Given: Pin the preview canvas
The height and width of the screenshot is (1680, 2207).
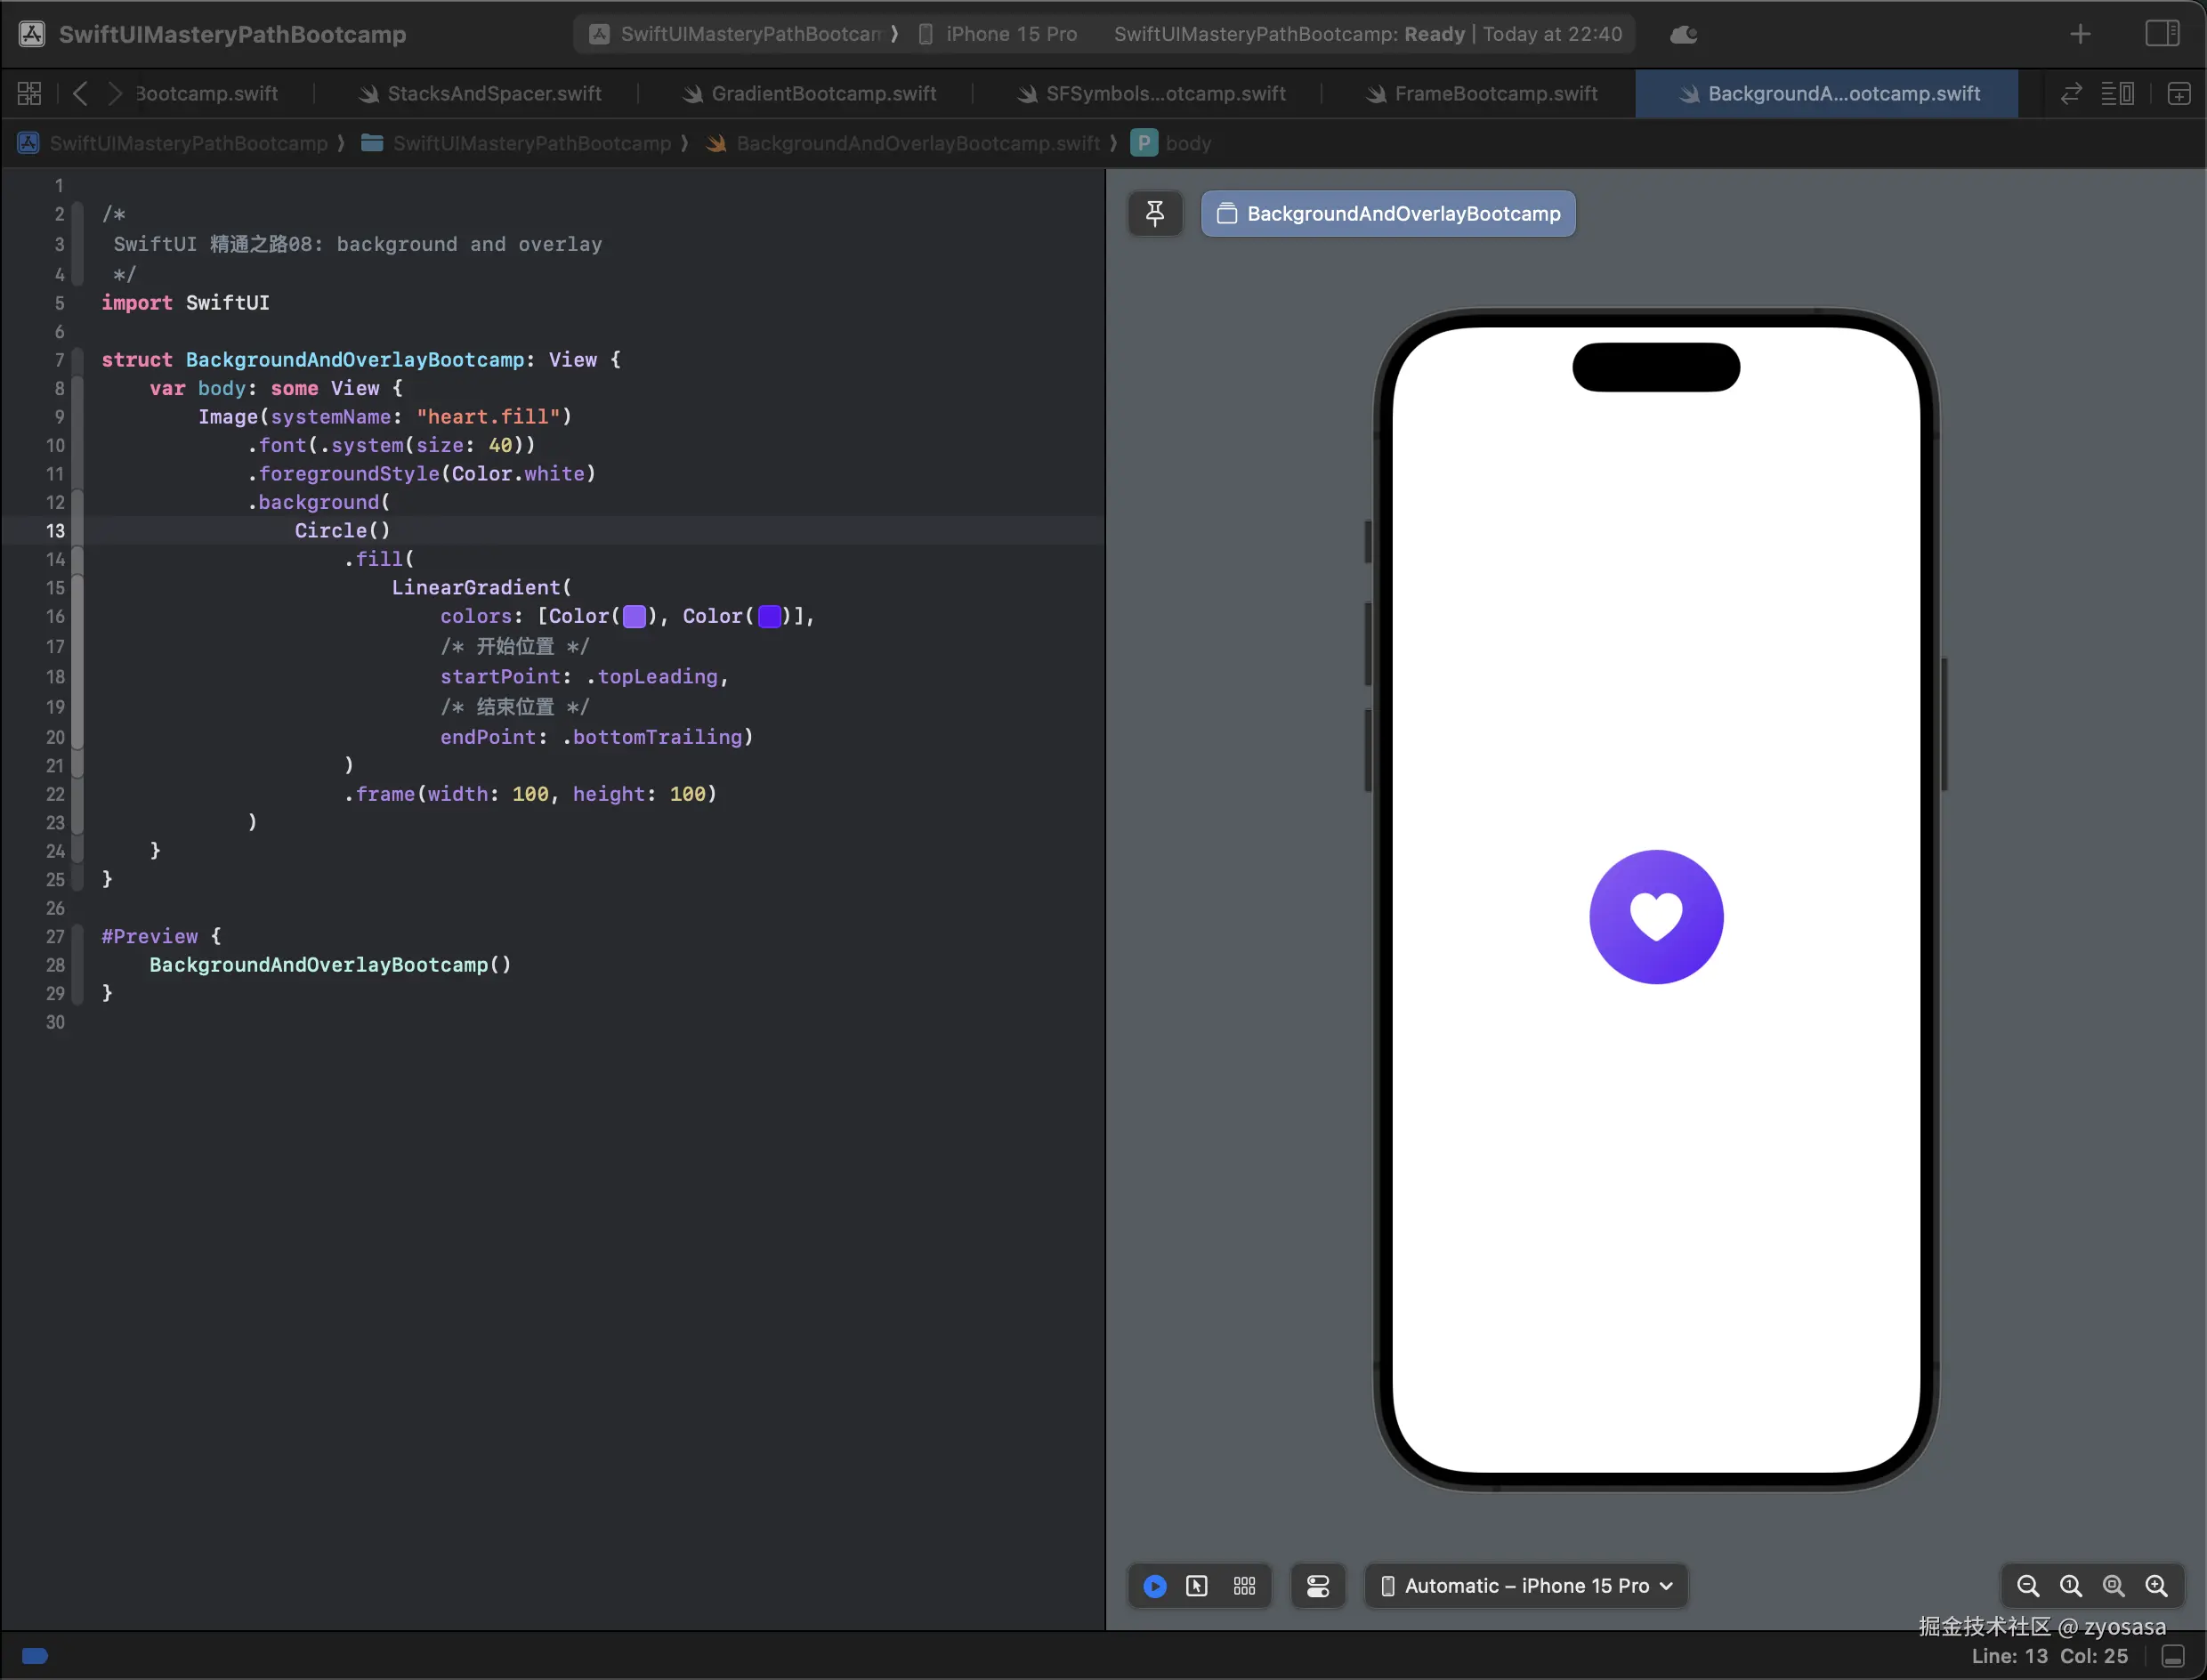Looking at the screenshot, I should pyautogui.click(x=1154, y=213).
